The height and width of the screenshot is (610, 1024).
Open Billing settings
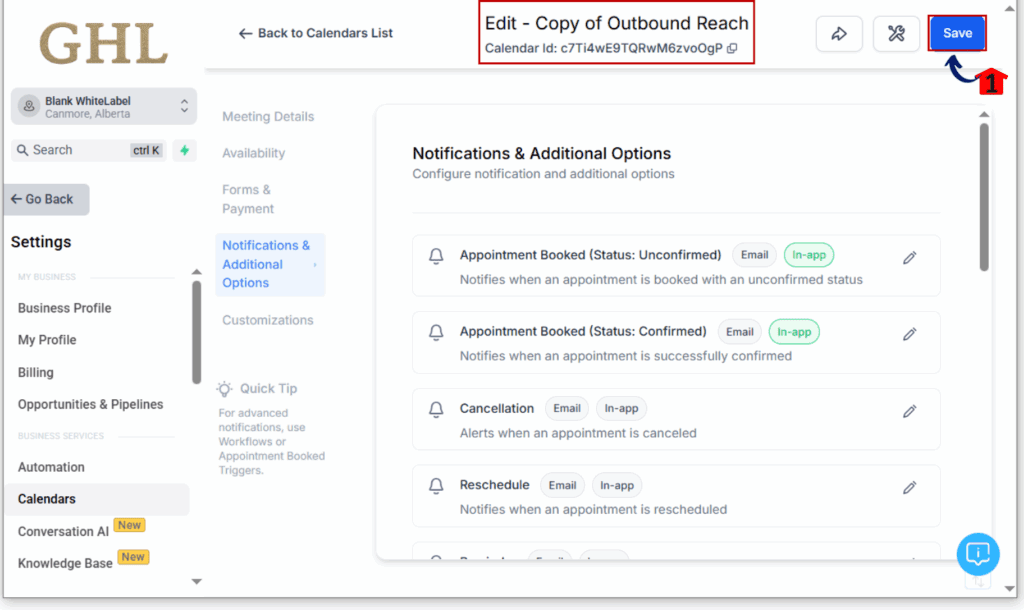pos(36,372)
